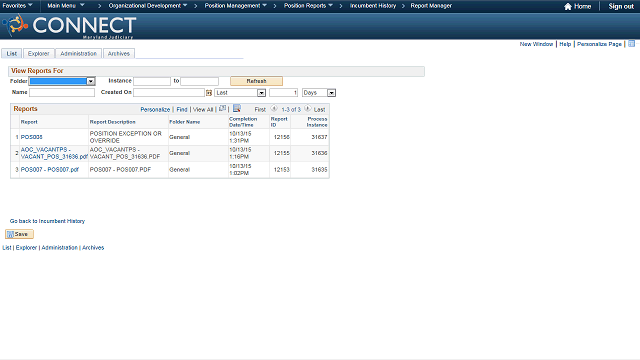
Task: Click Personalize link in Reports header
Action: (155, 109)
